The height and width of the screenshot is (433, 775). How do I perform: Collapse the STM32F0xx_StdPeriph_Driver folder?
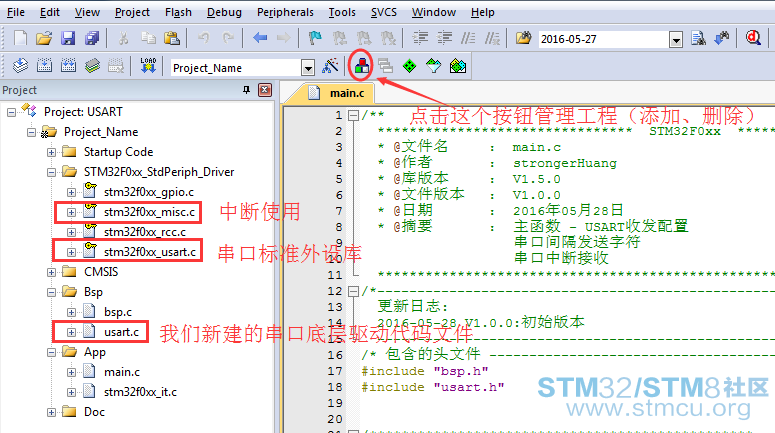coord(51,172)
